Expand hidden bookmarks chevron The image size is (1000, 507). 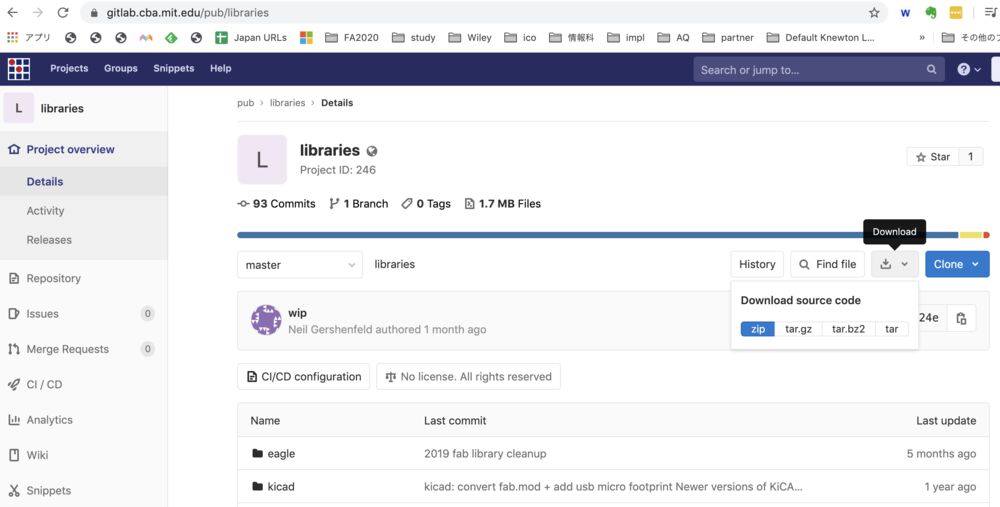click(922, 38)
